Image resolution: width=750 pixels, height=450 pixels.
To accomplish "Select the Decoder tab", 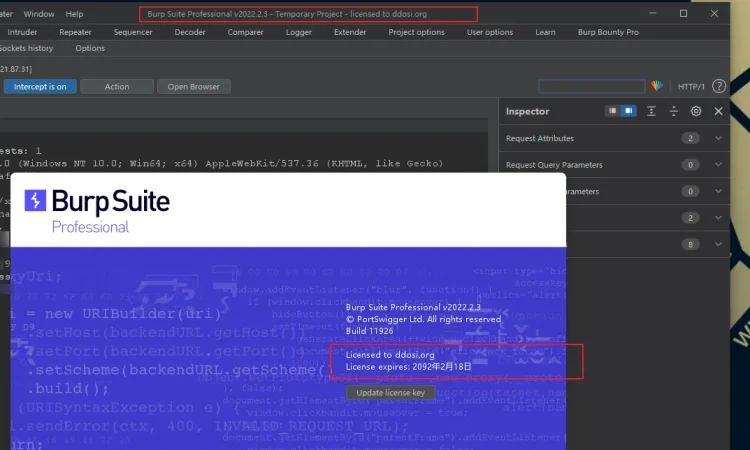I will [x=190, y=32].
